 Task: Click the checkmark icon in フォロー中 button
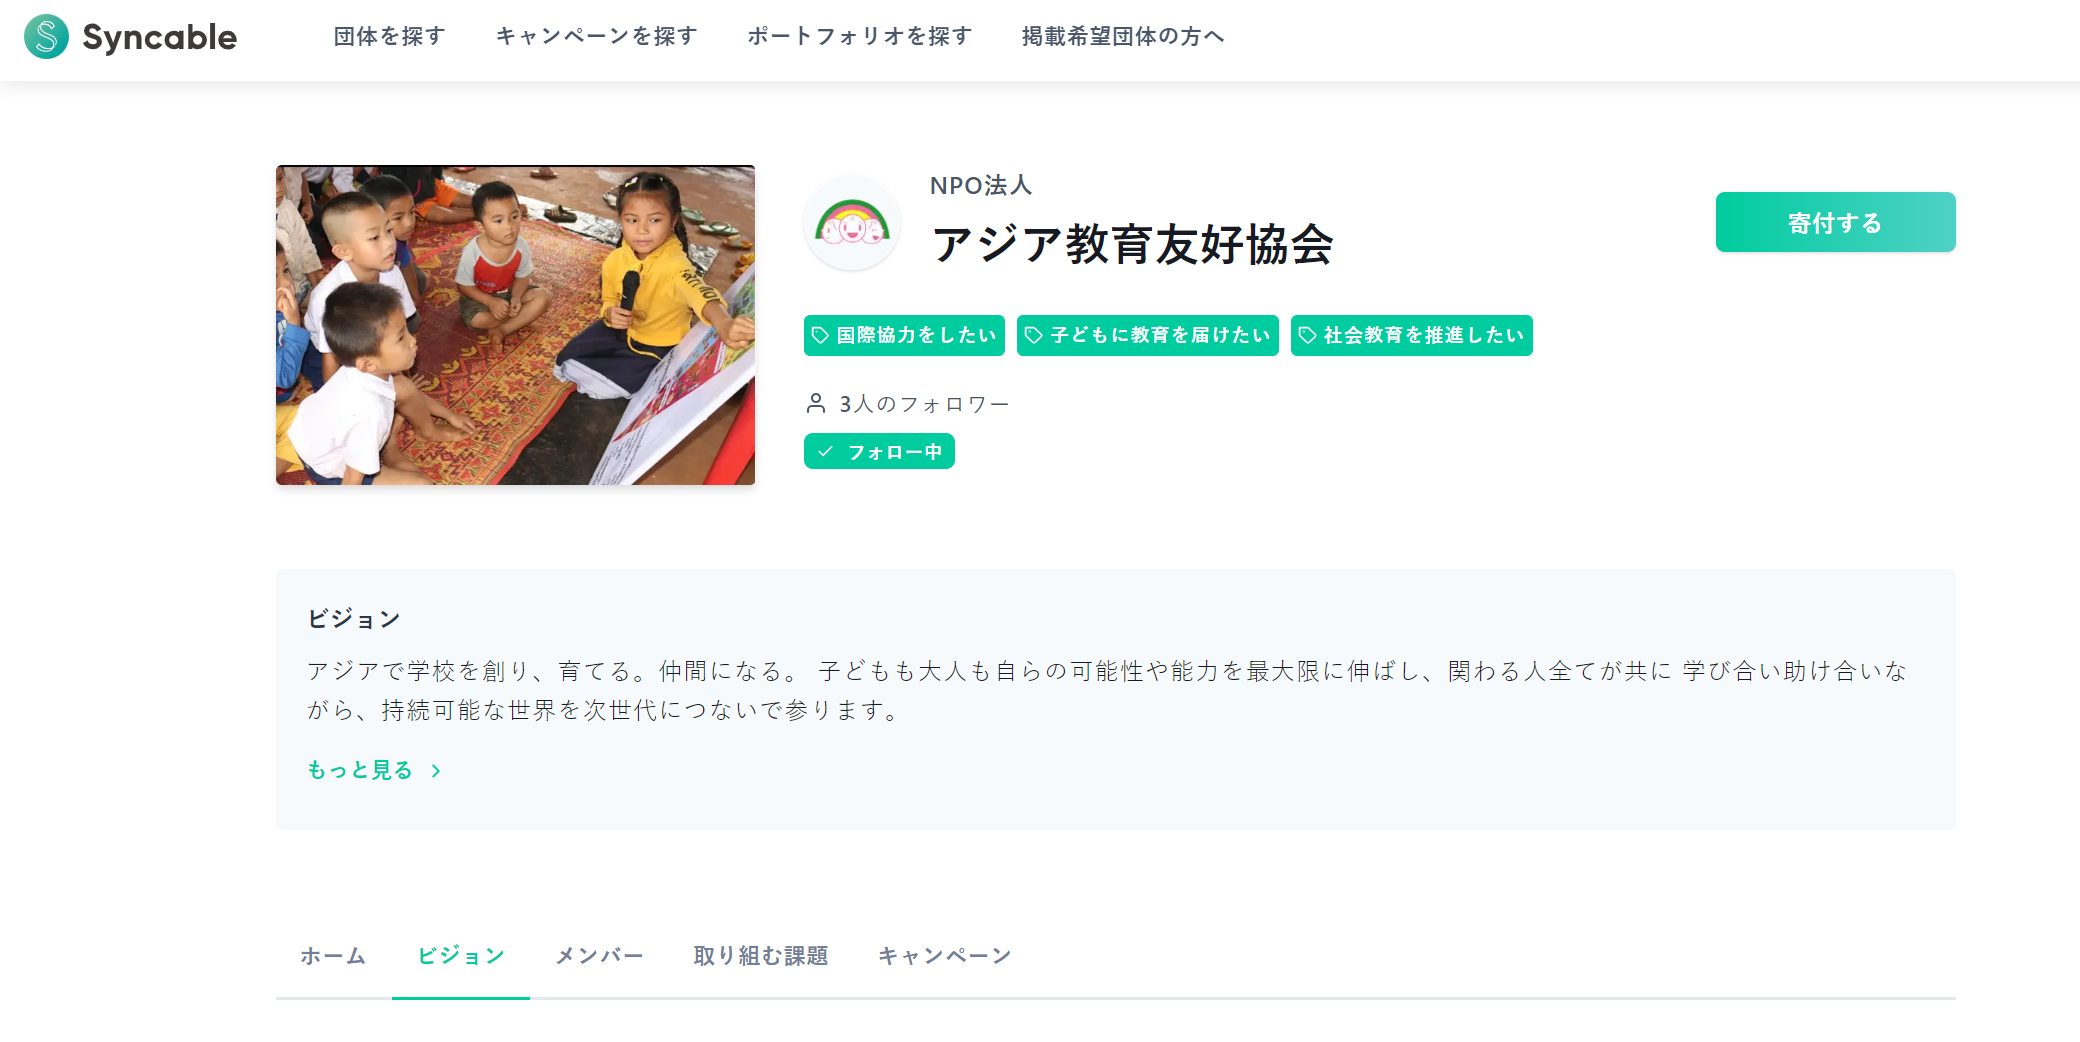click(x=825, y=452)
